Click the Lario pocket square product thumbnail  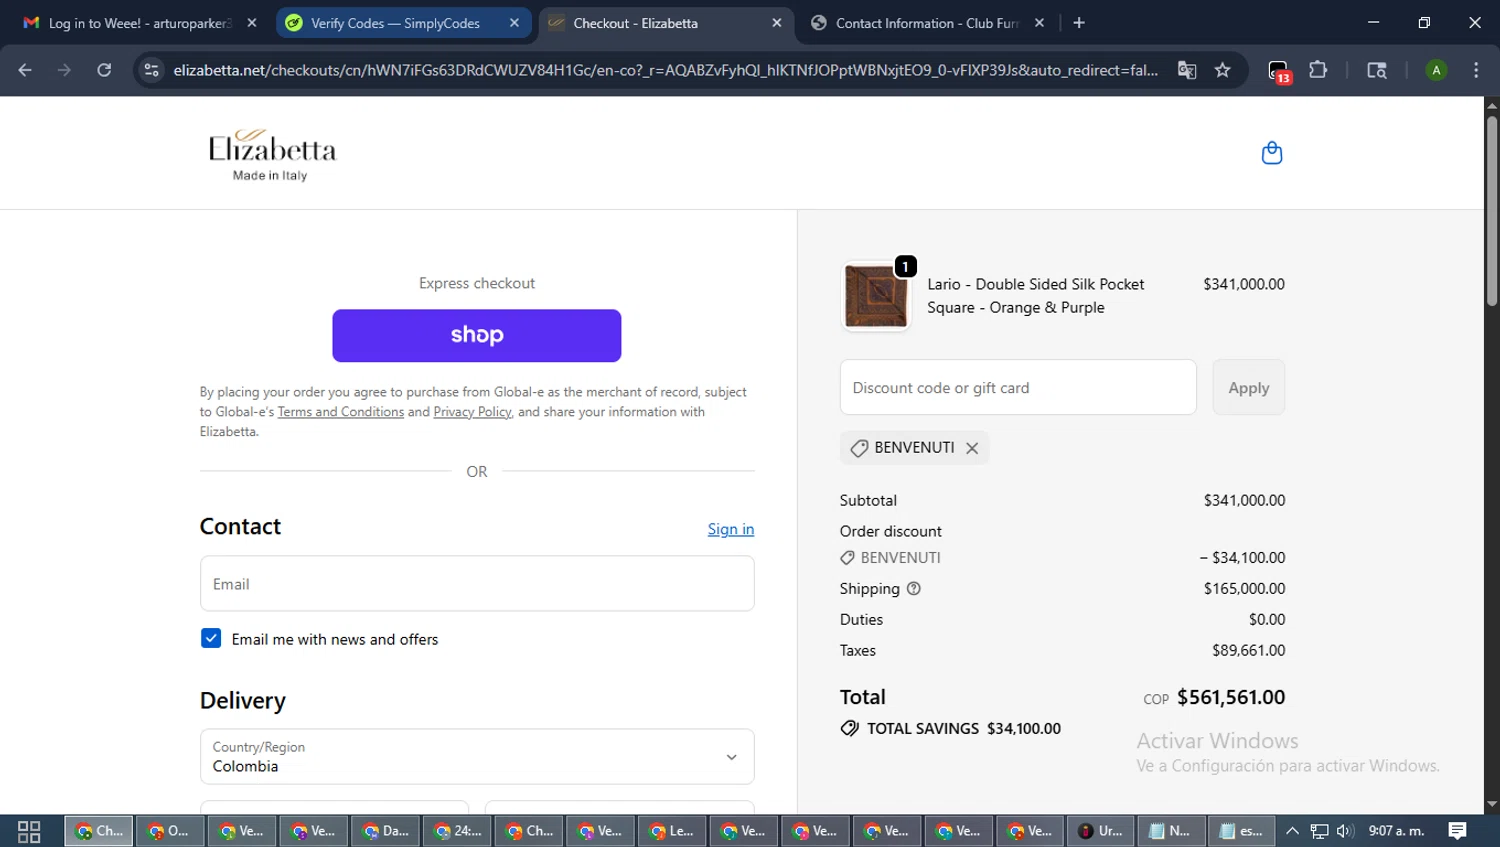[876, 297]
